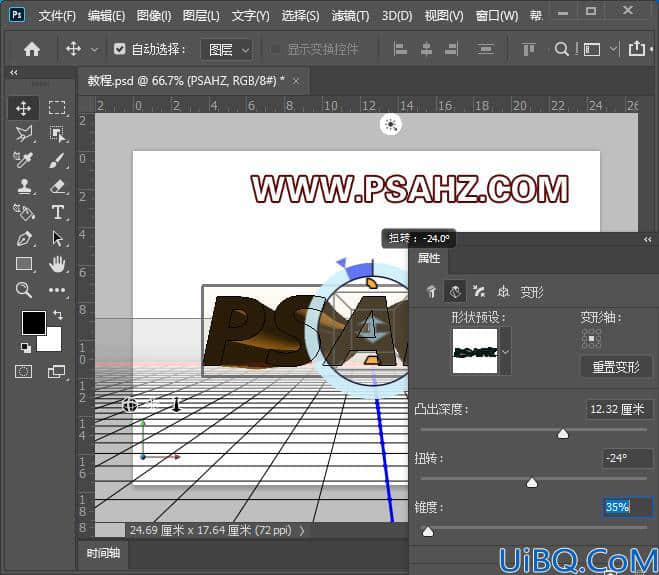Select the Eraser tool
This screenshot has height=575, width=659.
57,186
